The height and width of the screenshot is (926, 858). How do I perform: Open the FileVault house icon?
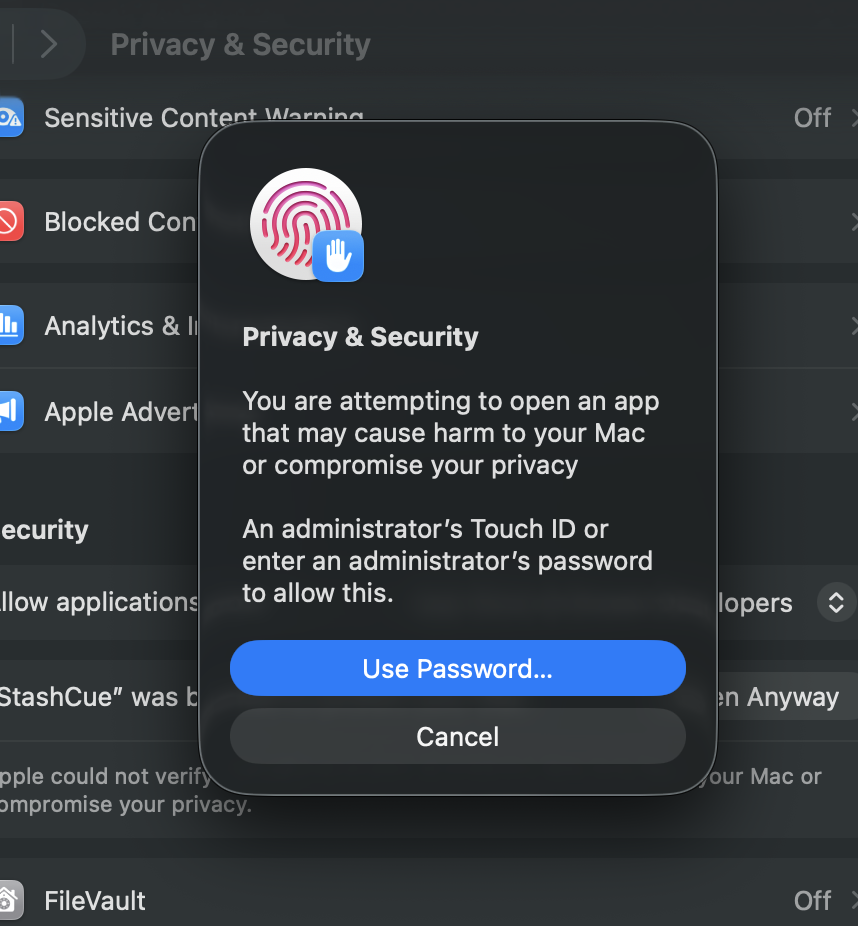tap(11, 901)
